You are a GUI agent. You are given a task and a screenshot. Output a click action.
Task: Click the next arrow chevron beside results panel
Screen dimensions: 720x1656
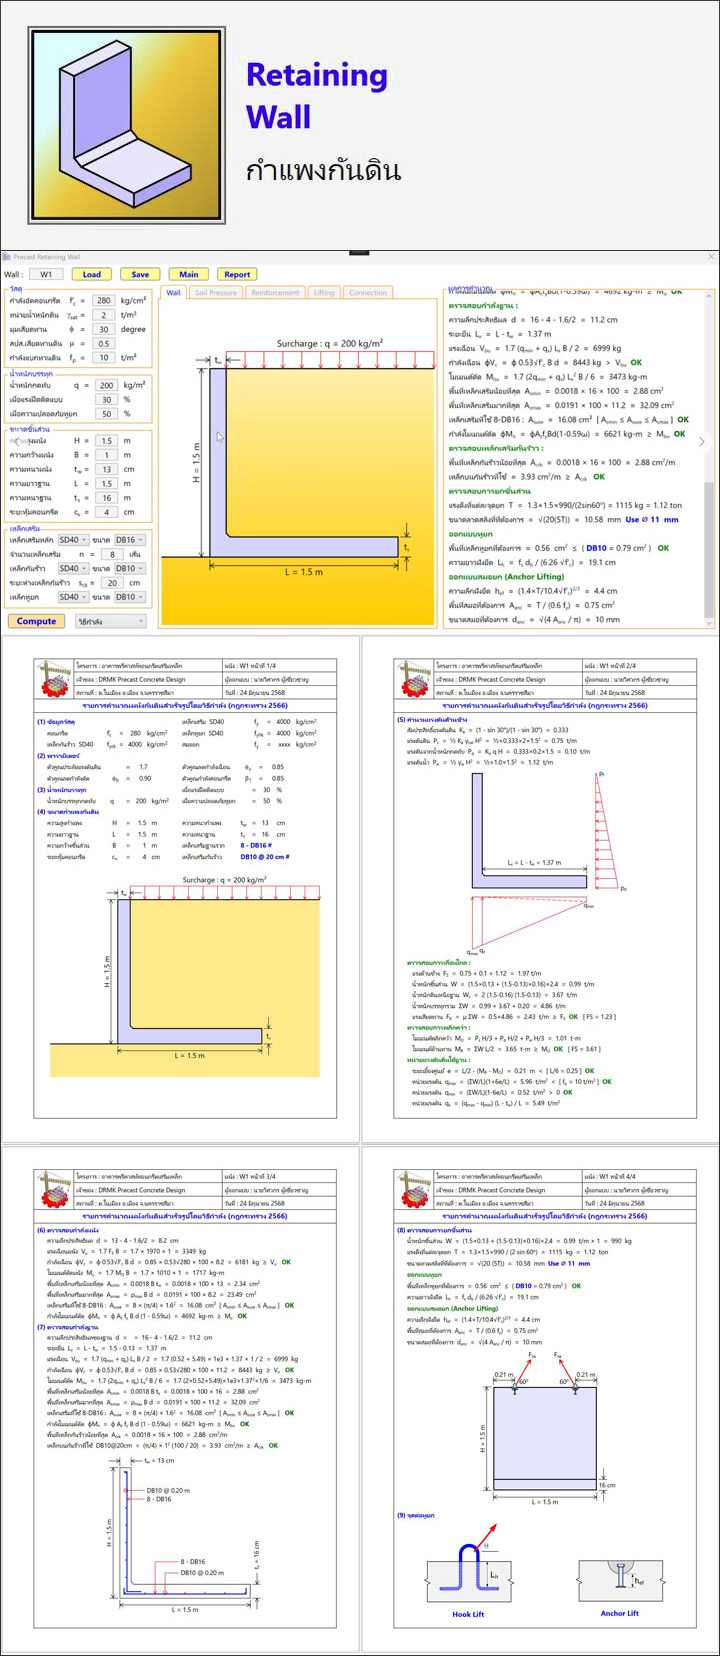(701, 442)
